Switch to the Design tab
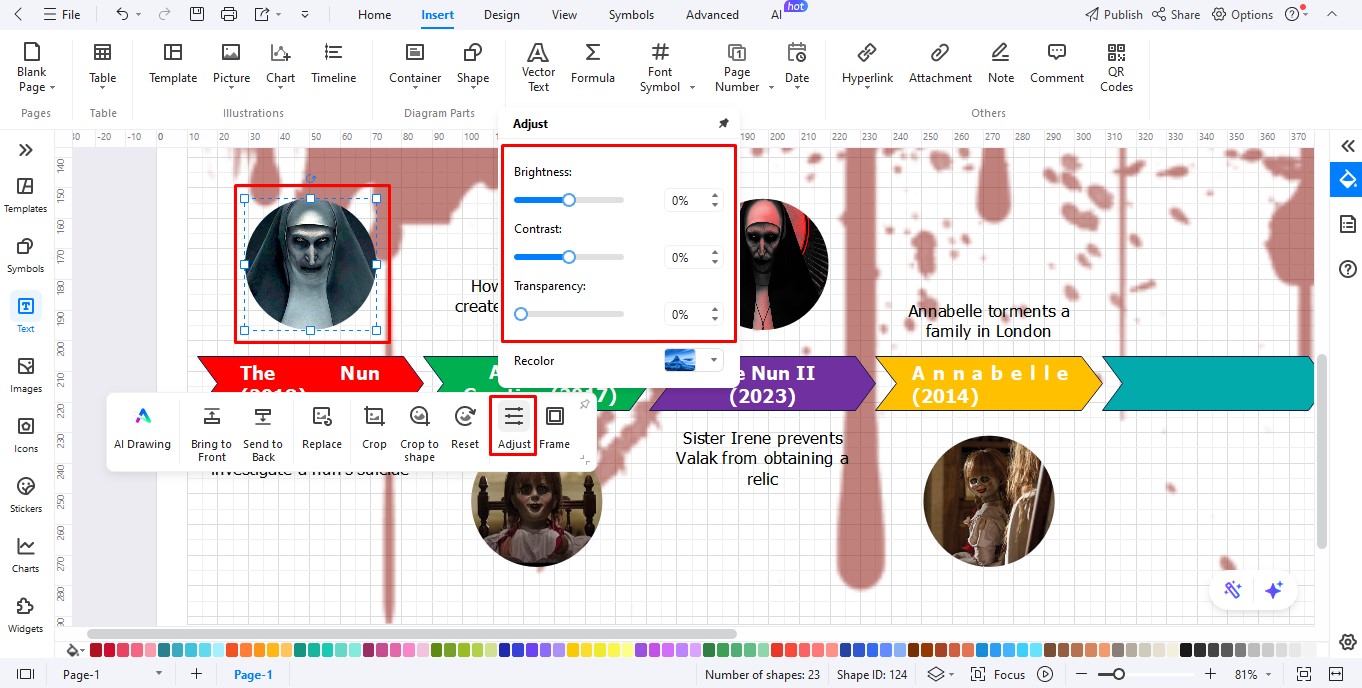 [501, 15]
